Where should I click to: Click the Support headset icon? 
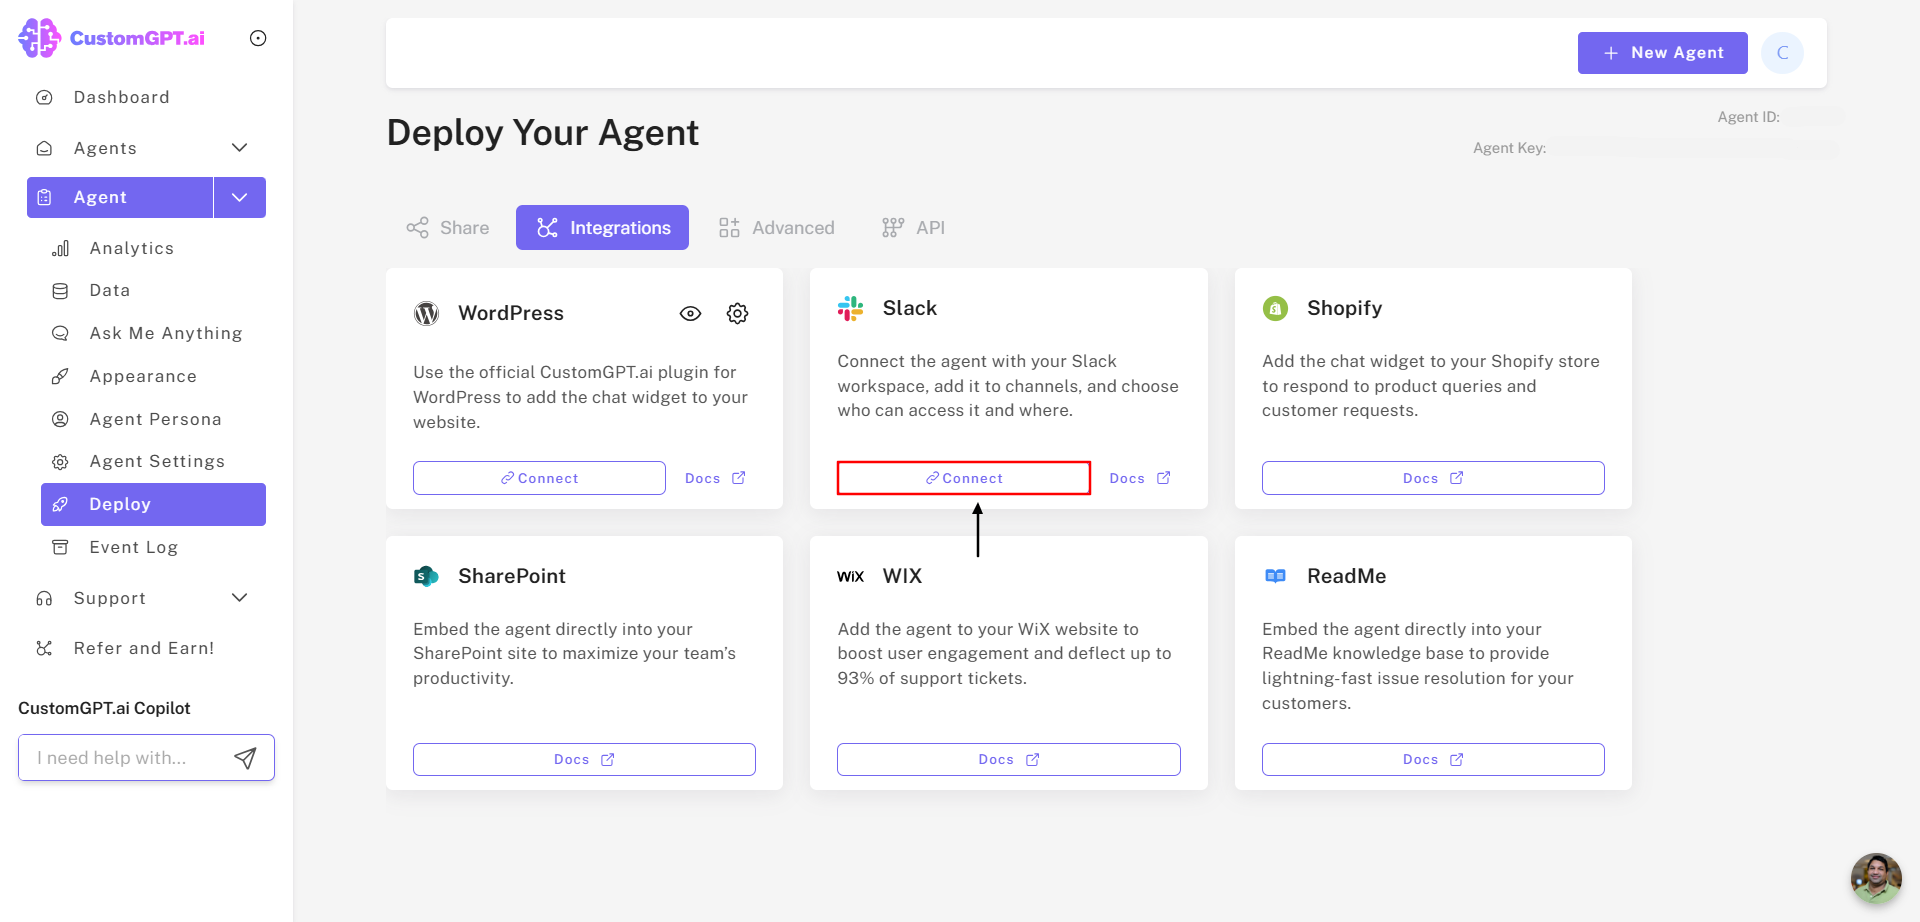point(44,598)
